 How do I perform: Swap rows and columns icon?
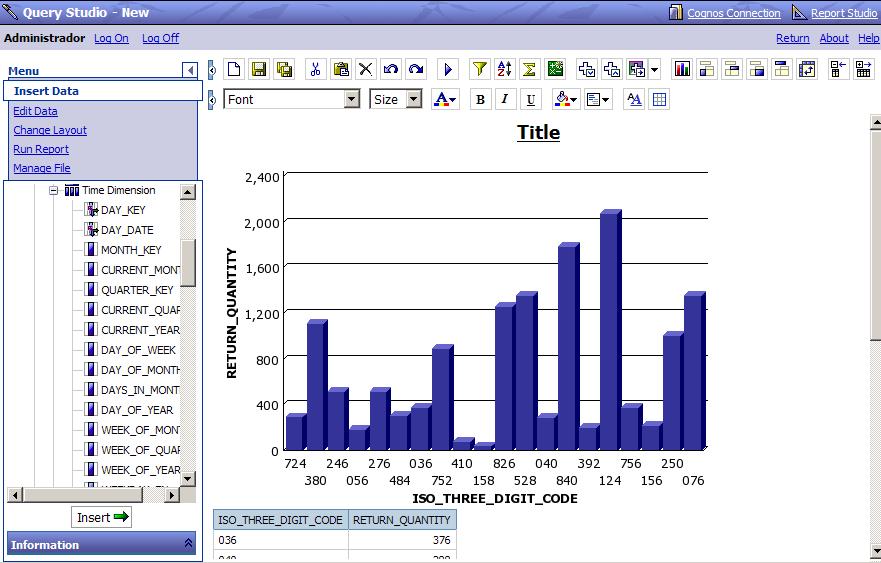pos(807,69)
